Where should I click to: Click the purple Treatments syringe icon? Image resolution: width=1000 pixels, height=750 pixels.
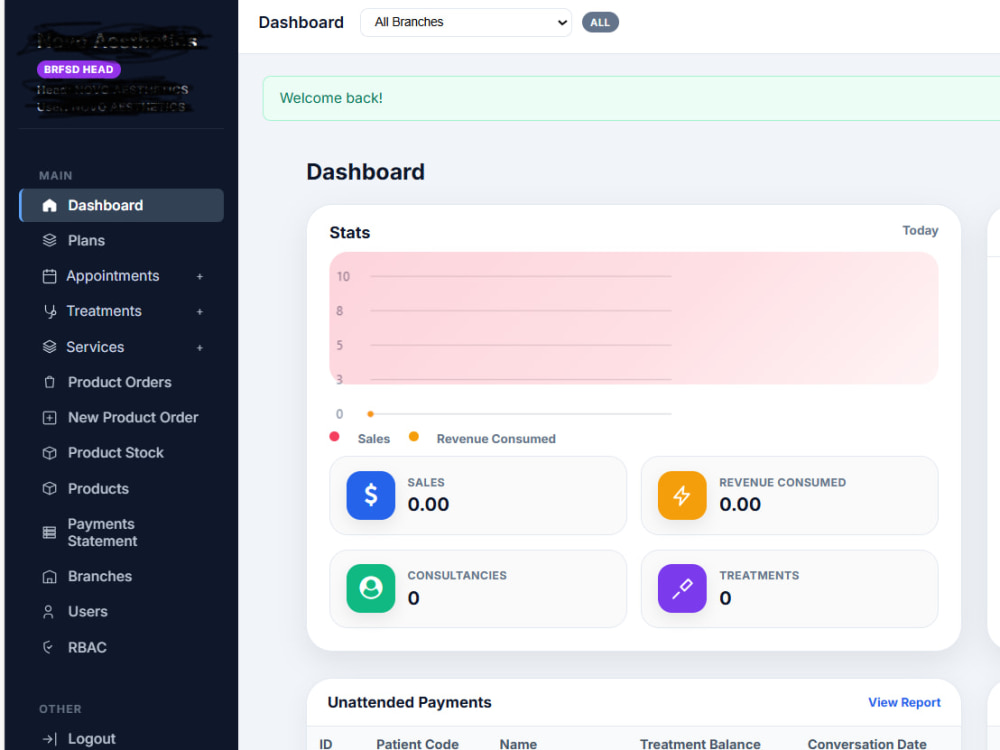coord(682,588)
